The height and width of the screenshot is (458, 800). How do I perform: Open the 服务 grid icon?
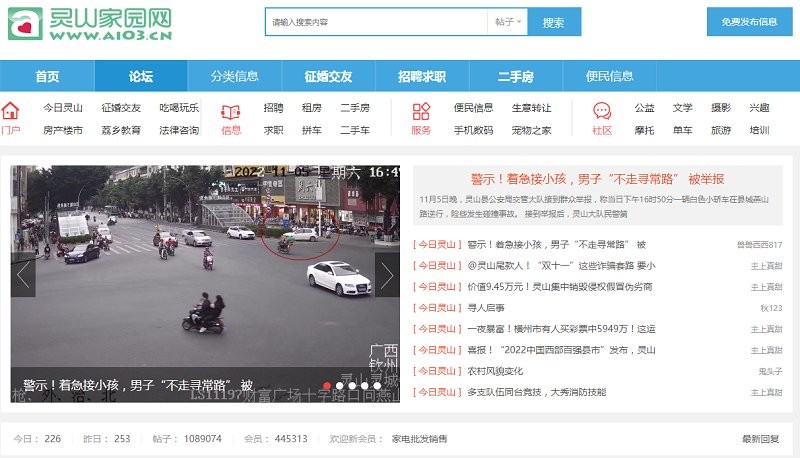point(421,111)
